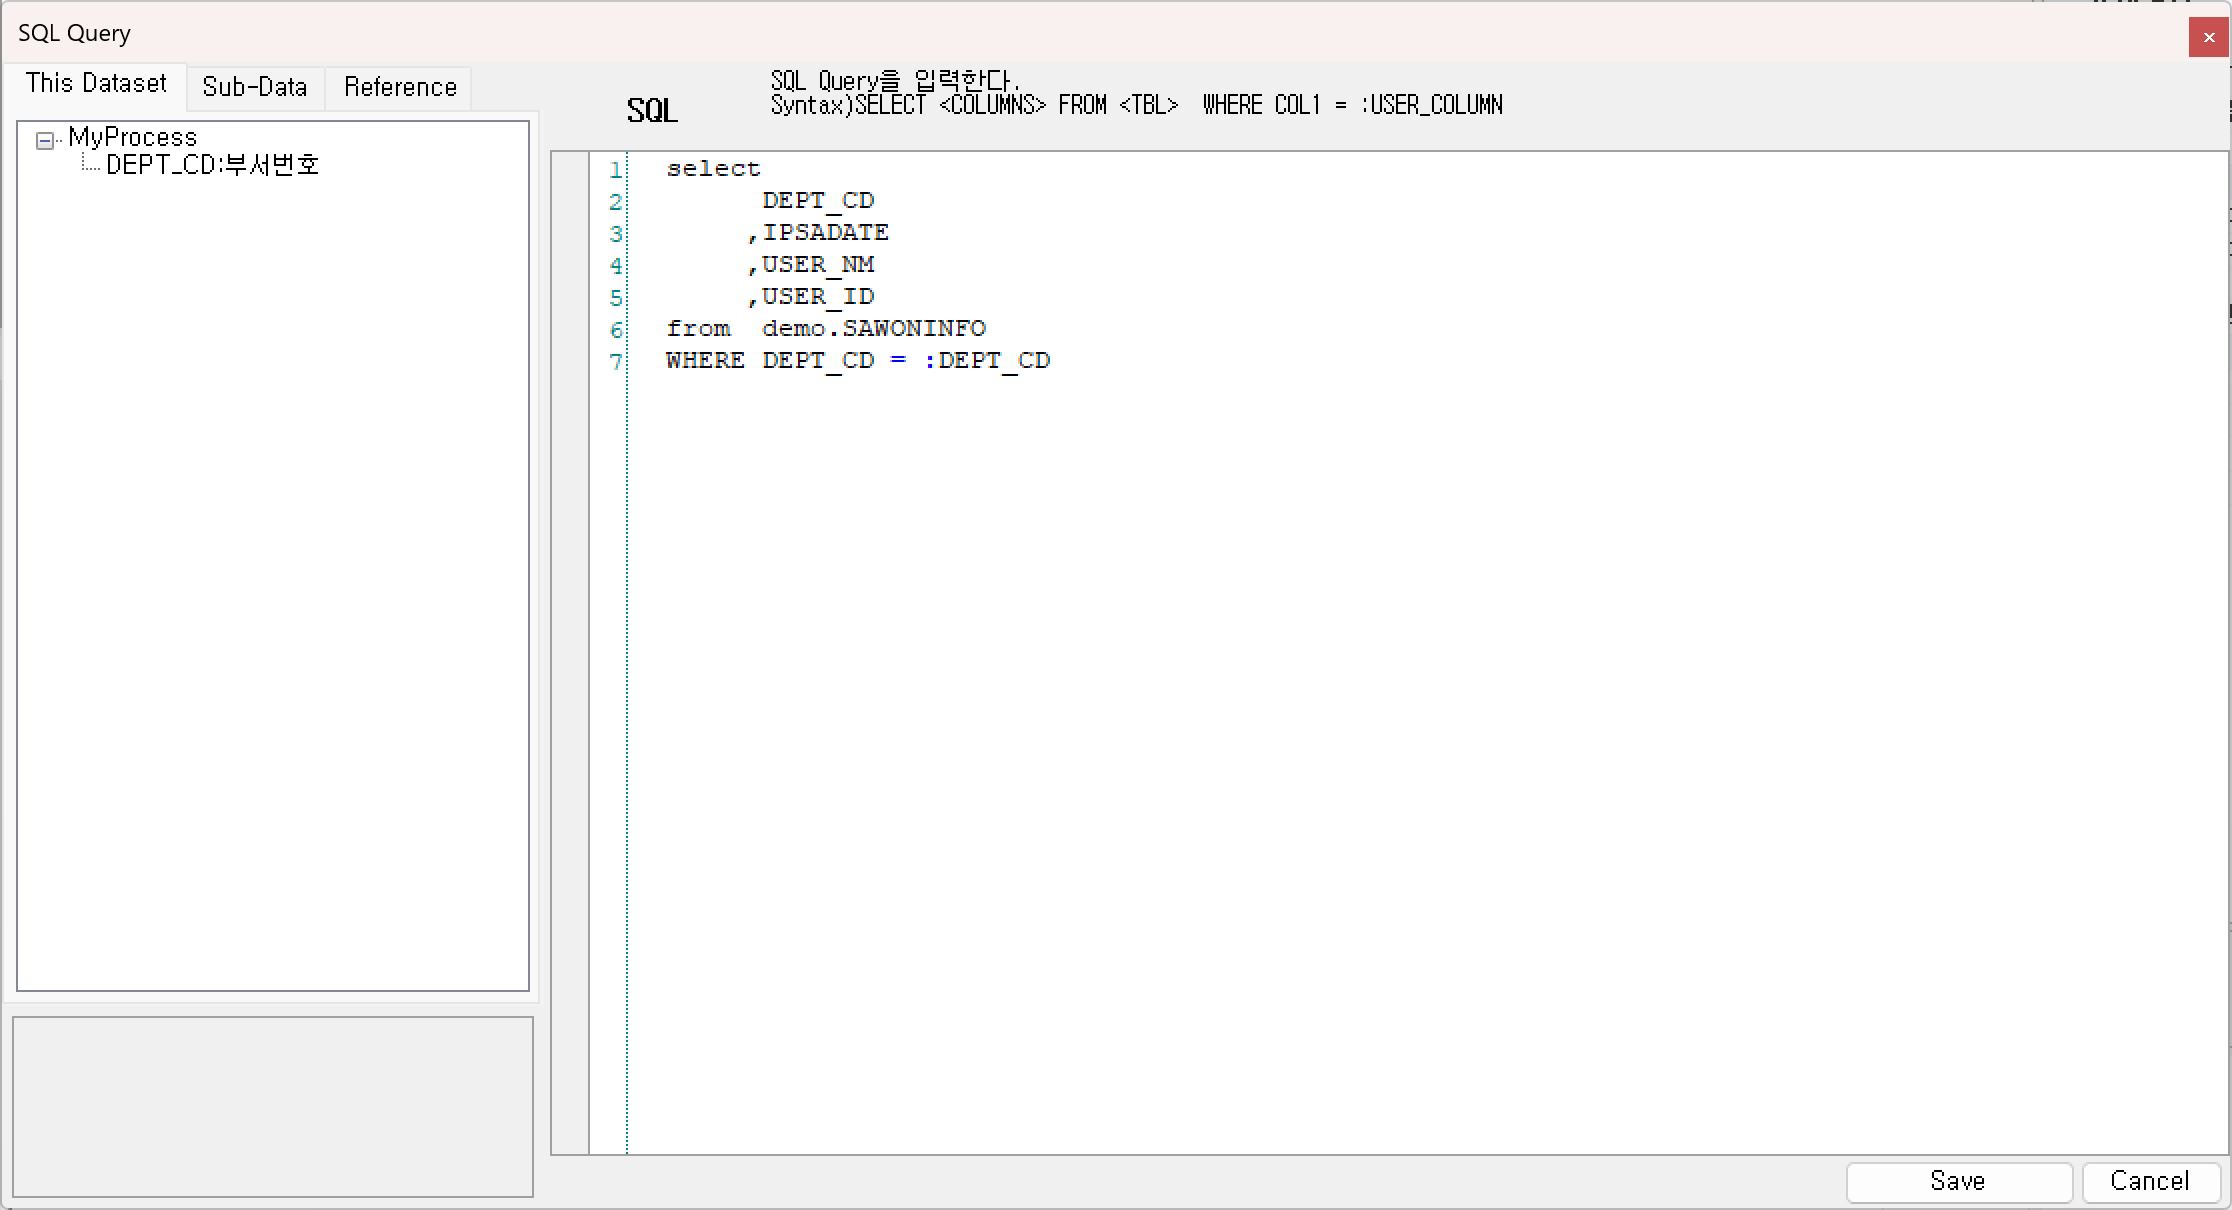2232x1210 pixels.
Task: Click the SQL label heading
Action: [652, 110]
